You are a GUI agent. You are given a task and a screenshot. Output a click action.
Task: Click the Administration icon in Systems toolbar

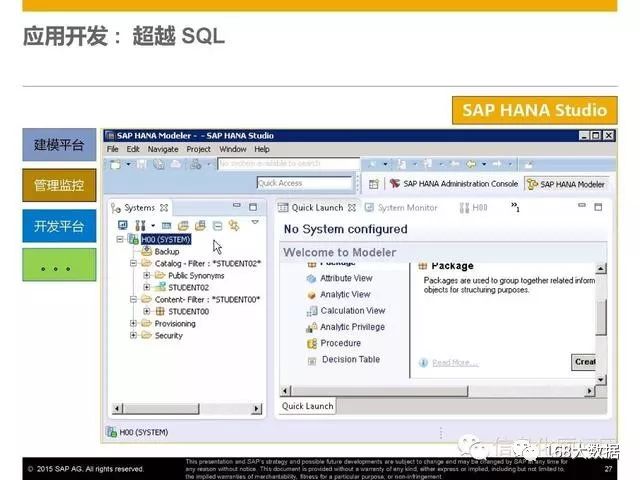(140, 225)
